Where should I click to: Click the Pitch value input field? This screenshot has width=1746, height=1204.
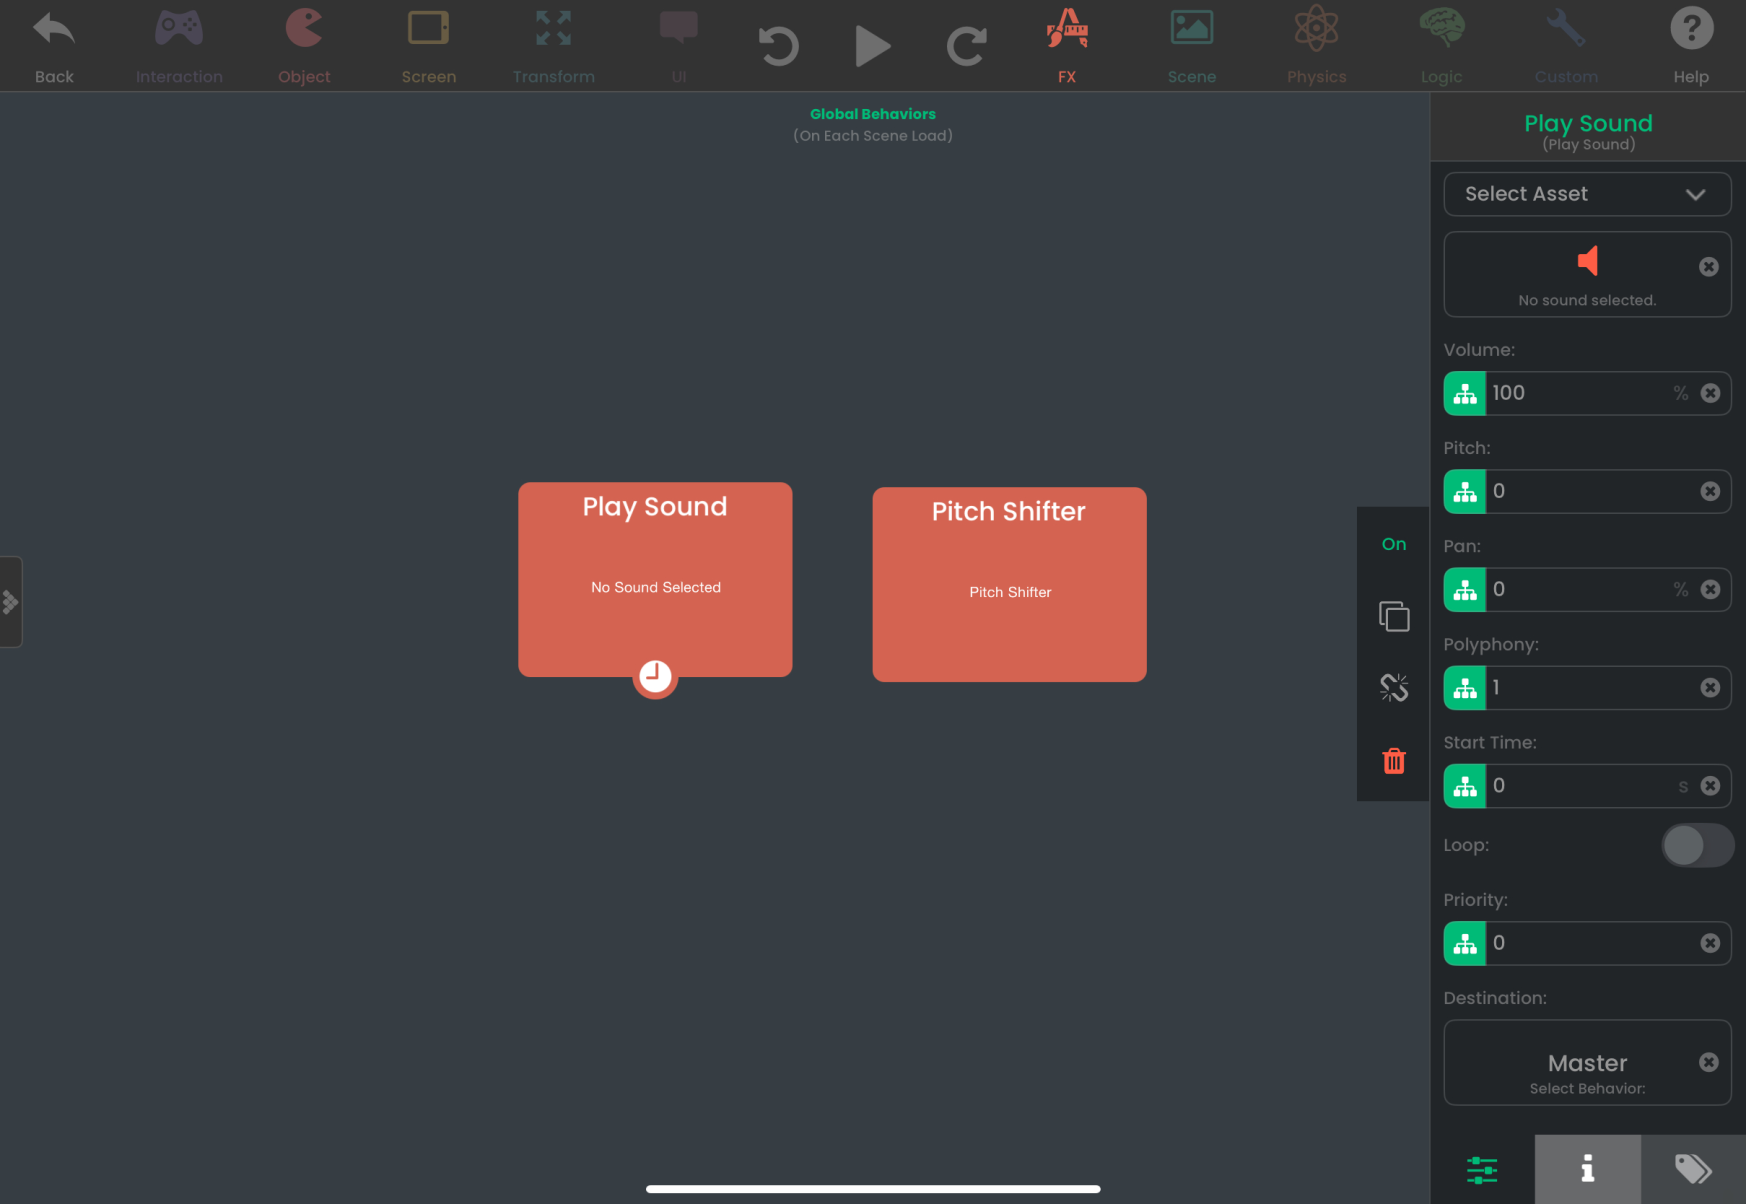1590,491
